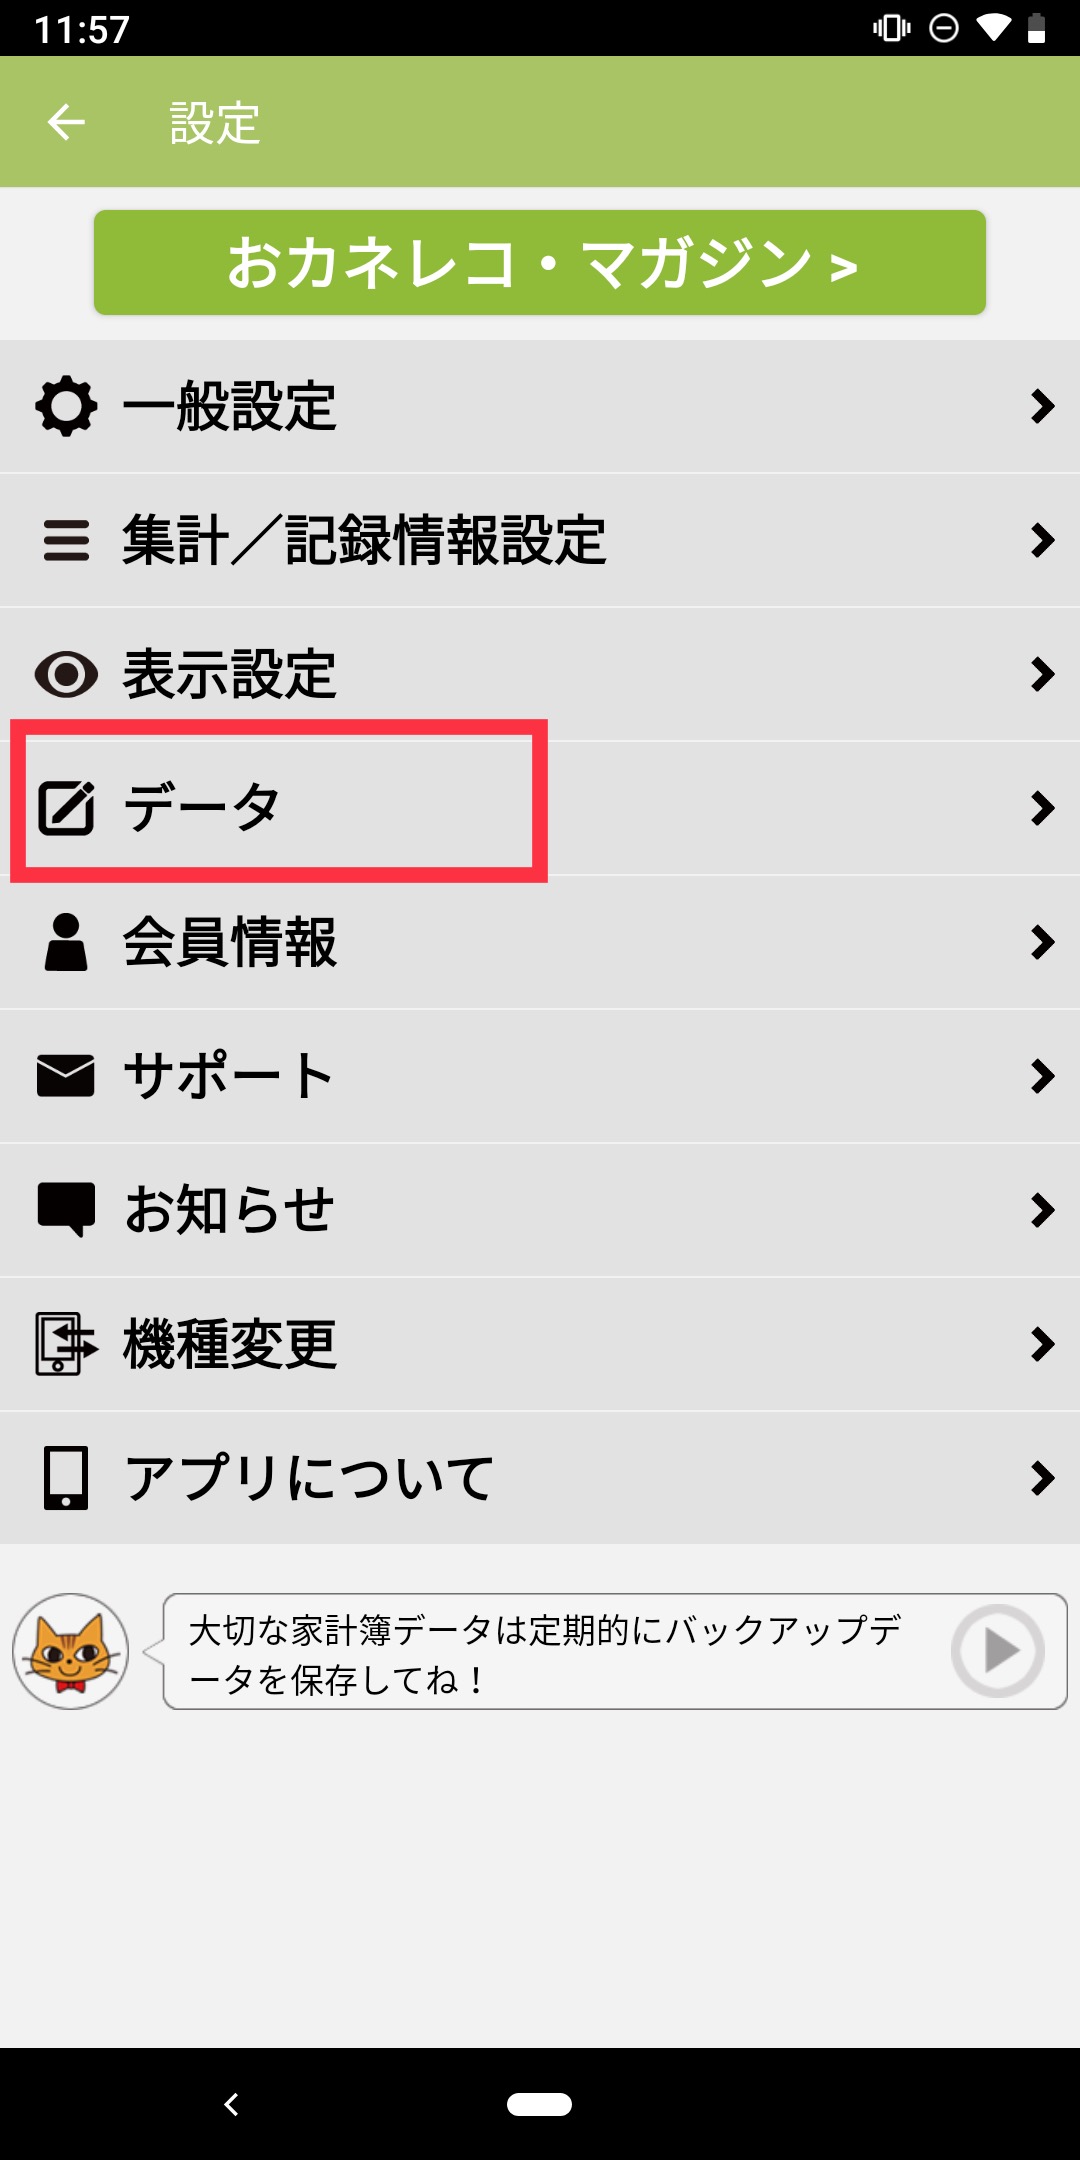Tap the phone icon beside アプリについて
Image resolution: width=1080 pixels, height=2160 pixels.
click(x=66, y=1478)
